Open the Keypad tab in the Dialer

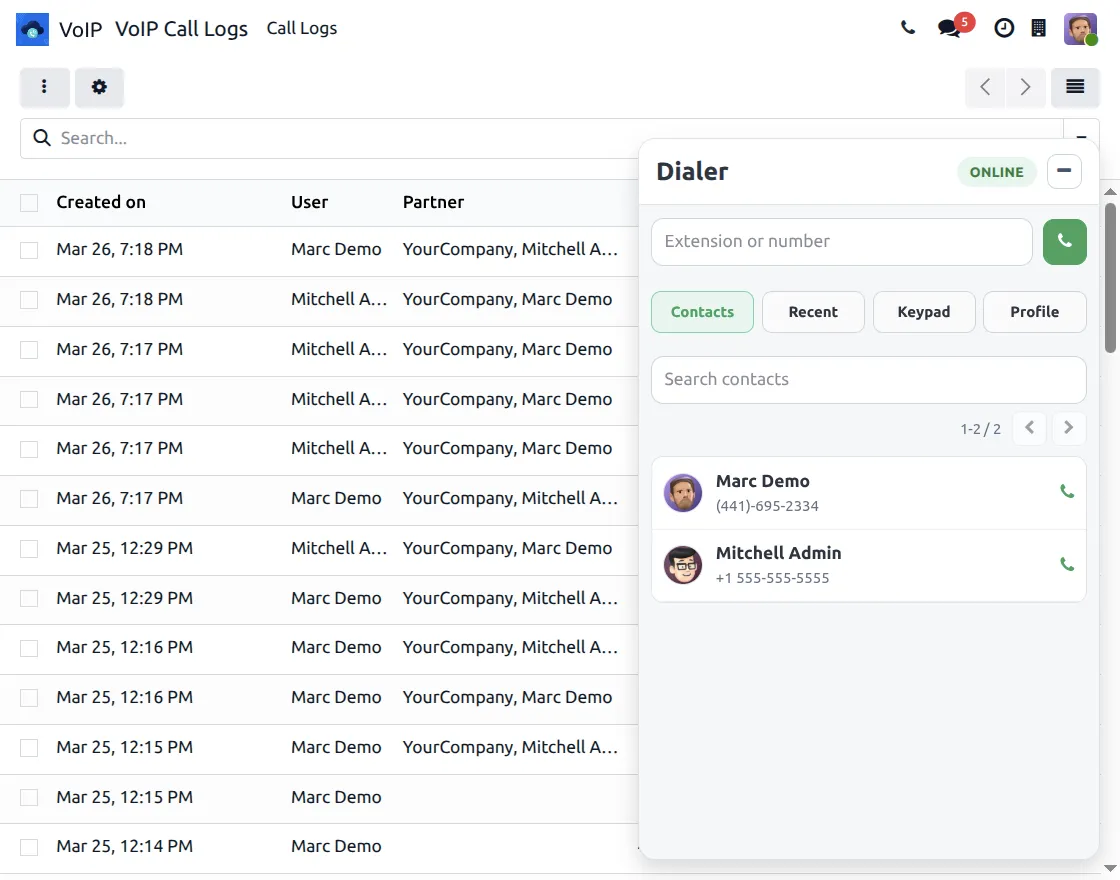tap(924, 312)
